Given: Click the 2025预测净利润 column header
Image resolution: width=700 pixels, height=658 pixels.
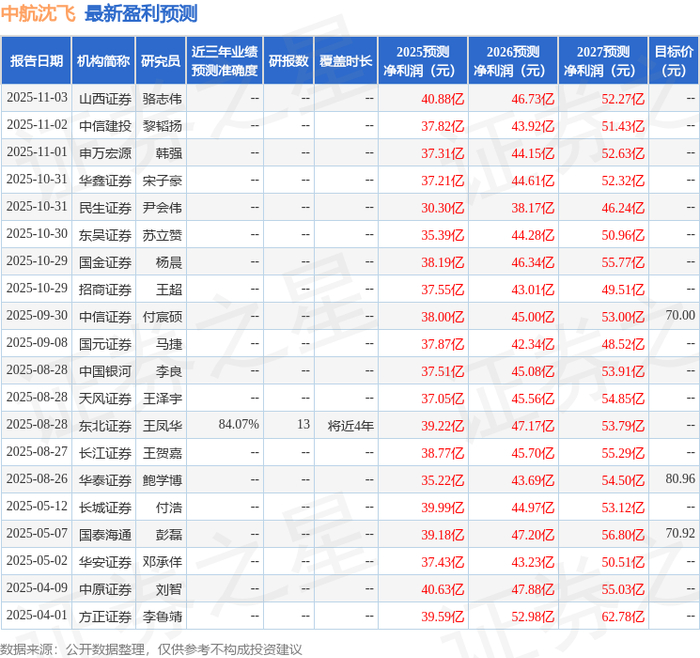Looking at the screenshot, I should [x=423, y=61].
